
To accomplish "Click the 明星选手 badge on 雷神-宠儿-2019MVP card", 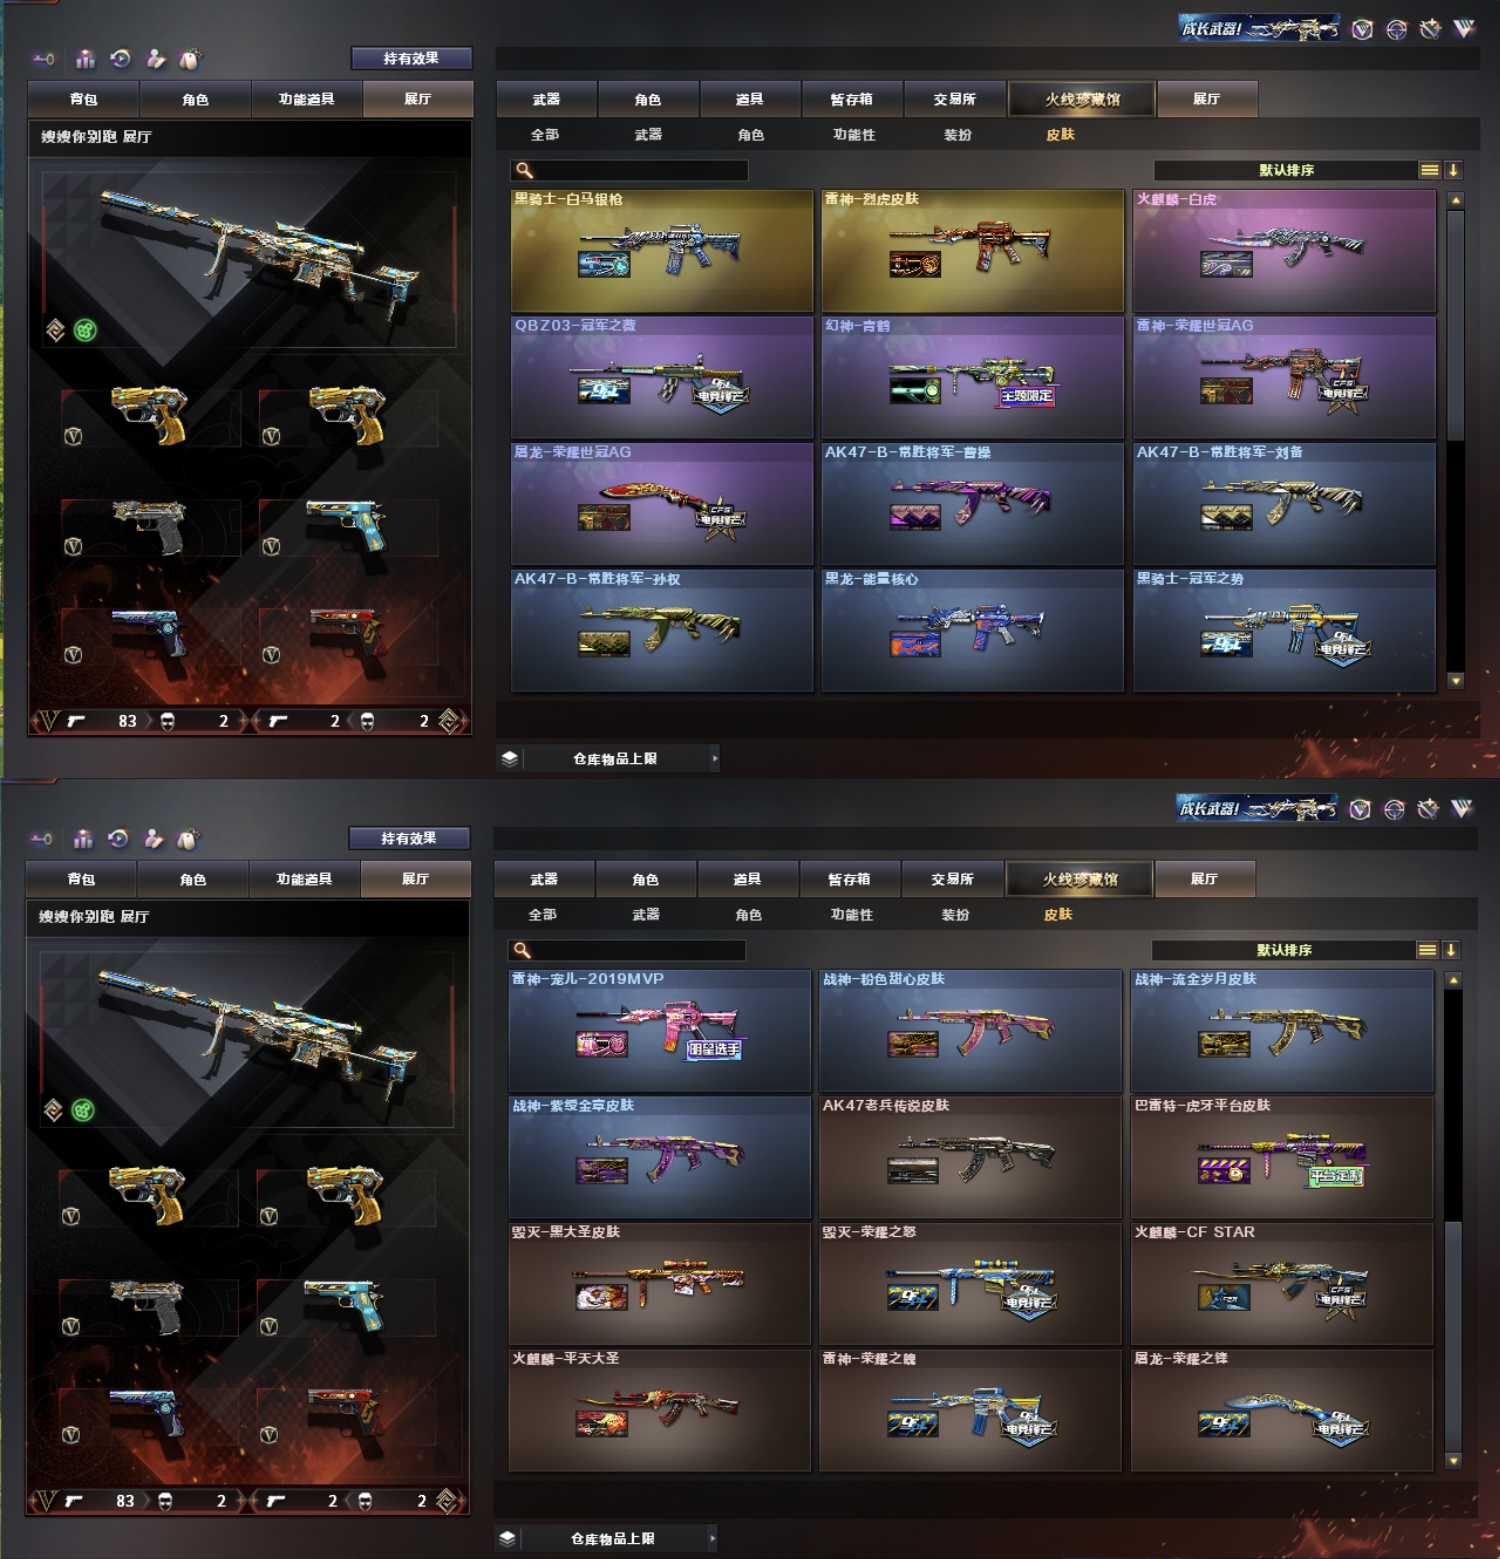I will coord(714,1049).
